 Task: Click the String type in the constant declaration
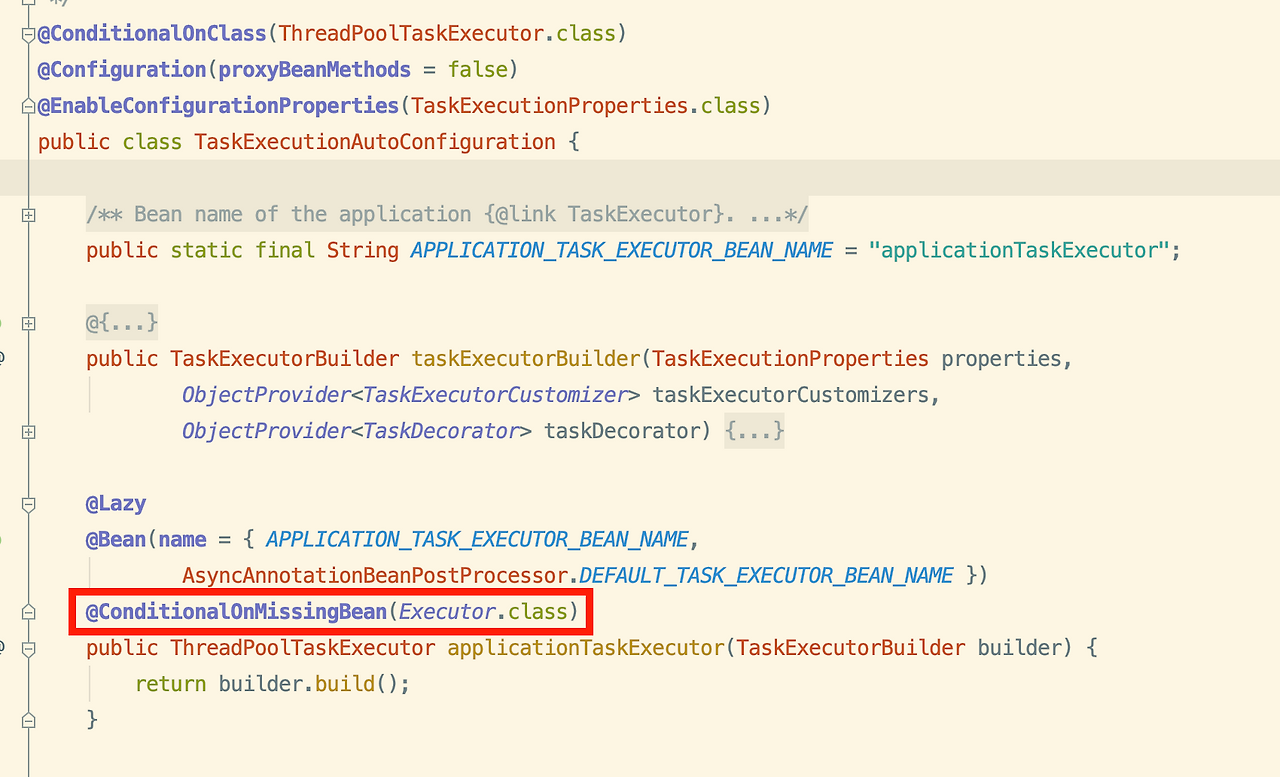pyautogui.click(x=363, y=250)
